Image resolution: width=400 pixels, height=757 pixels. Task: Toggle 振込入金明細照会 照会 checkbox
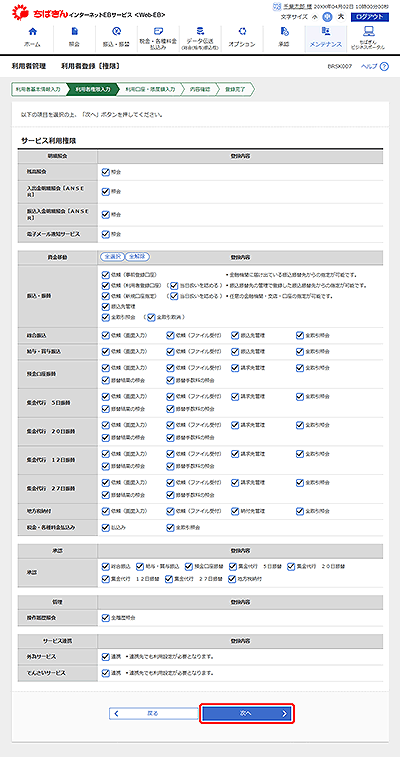pos(106,214)
